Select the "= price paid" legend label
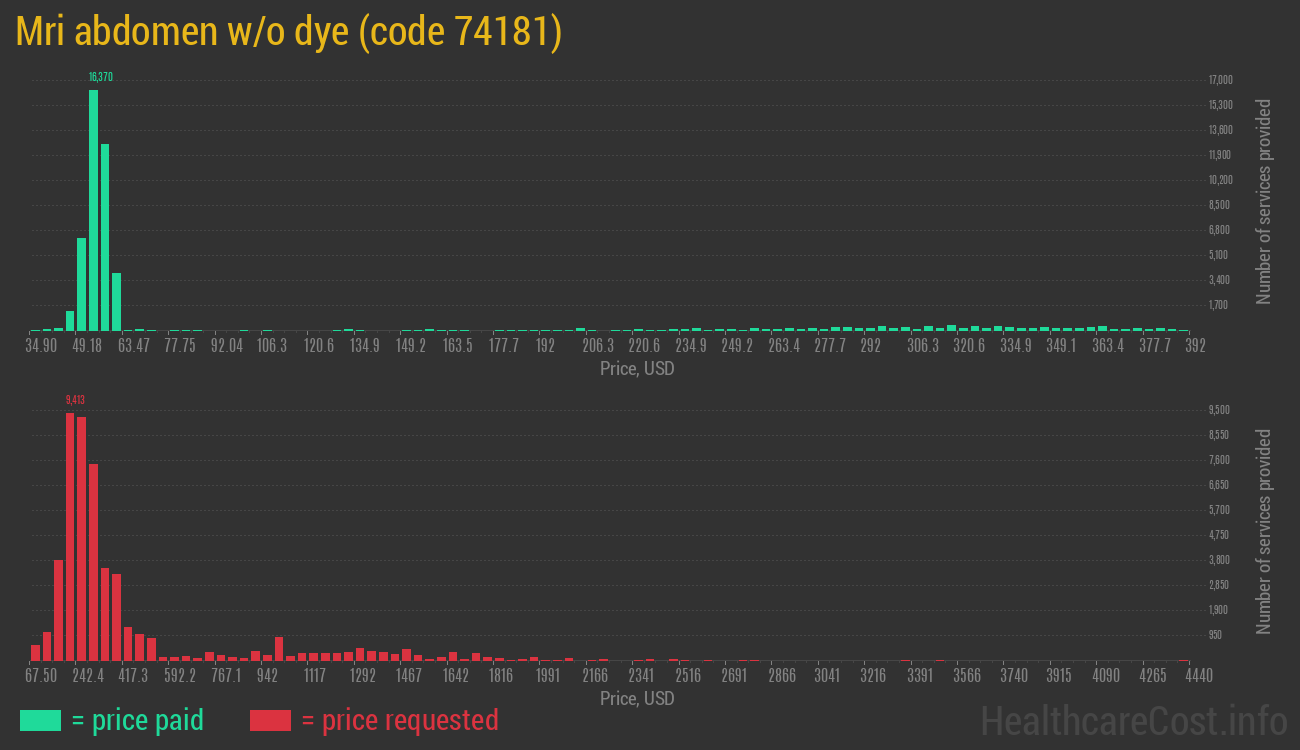The width and height of the screenshot is (1300, 750). [x=138, y=720]
